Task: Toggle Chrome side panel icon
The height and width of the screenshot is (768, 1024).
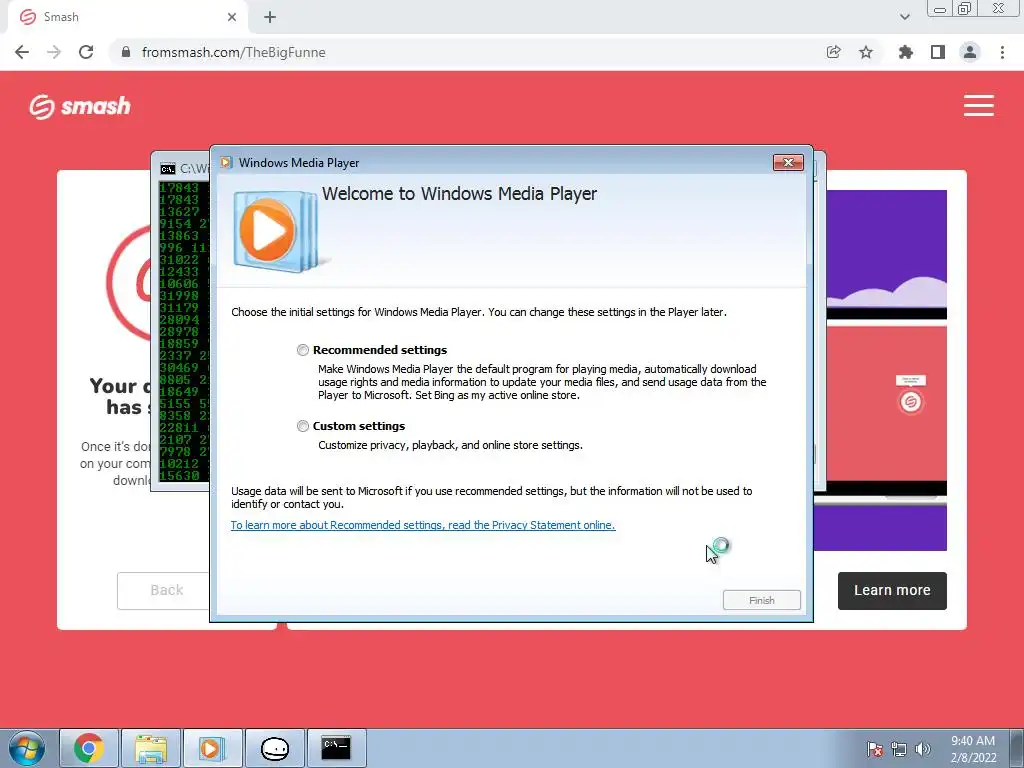Action: (x=938, y=52)
